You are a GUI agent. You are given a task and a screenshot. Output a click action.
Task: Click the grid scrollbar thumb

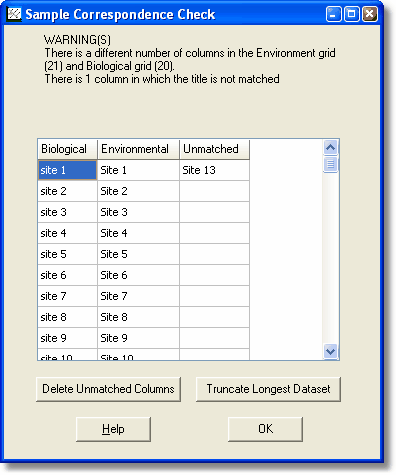[330, 164]
